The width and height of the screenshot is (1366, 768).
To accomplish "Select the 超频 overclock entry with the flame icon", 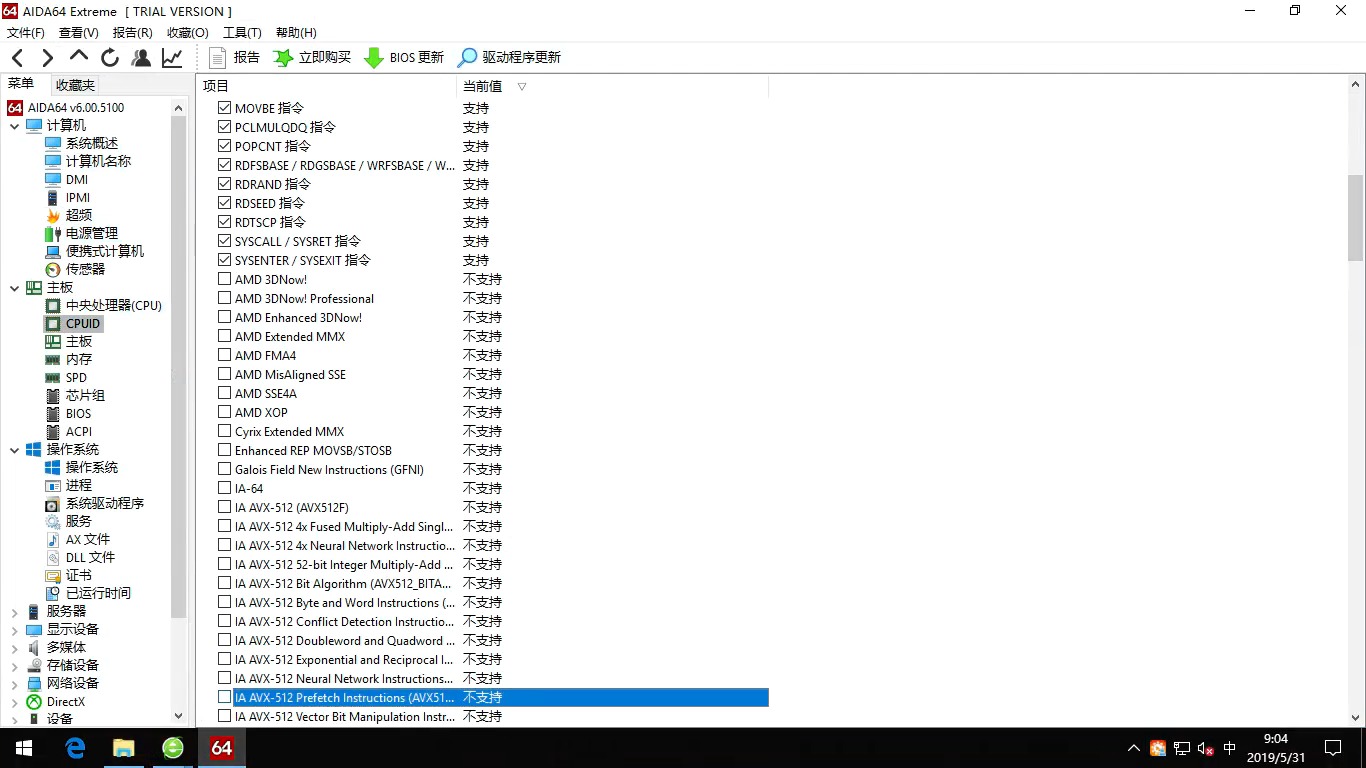I will [69, 215].
